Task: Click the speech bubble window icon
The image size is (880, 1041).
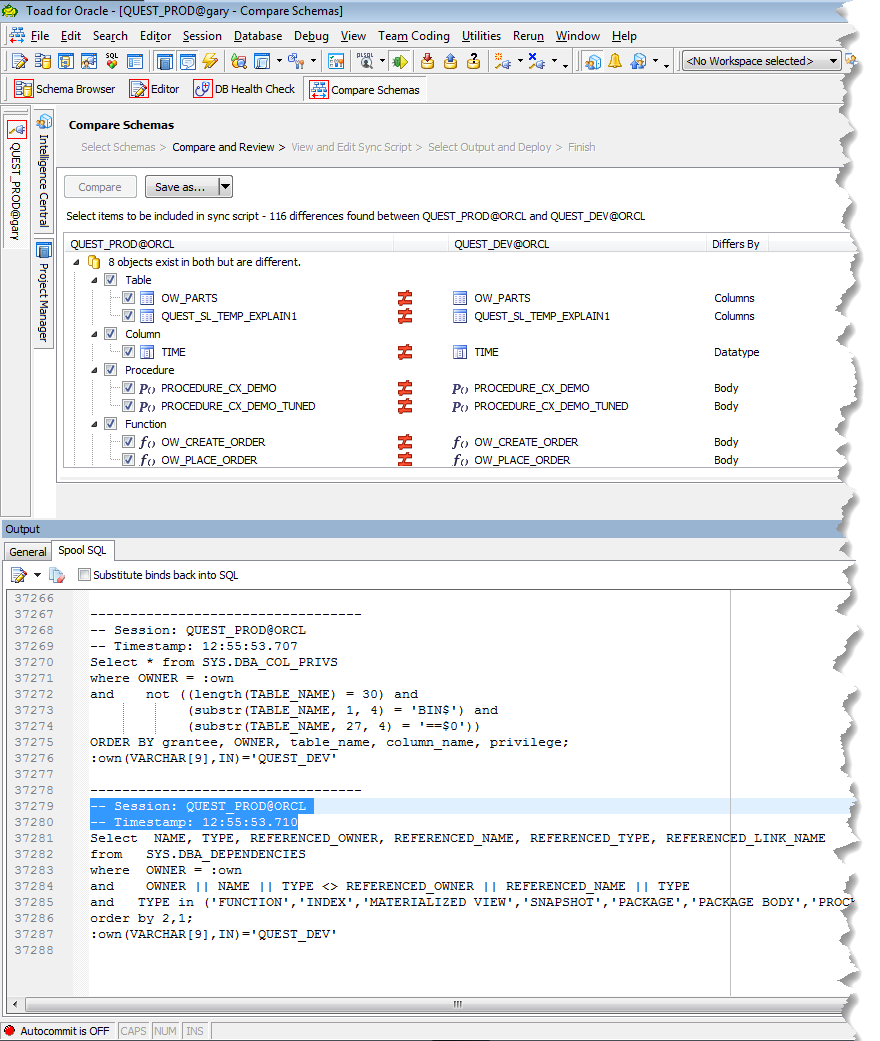Action: coord(188,62)
